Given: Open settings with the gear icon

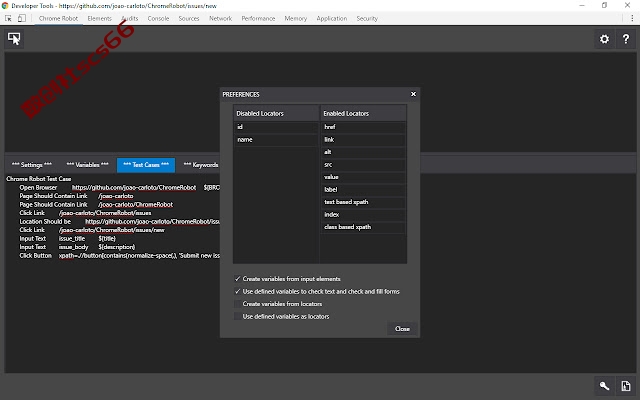Looking at the screenshot, I should pos(604,39).
